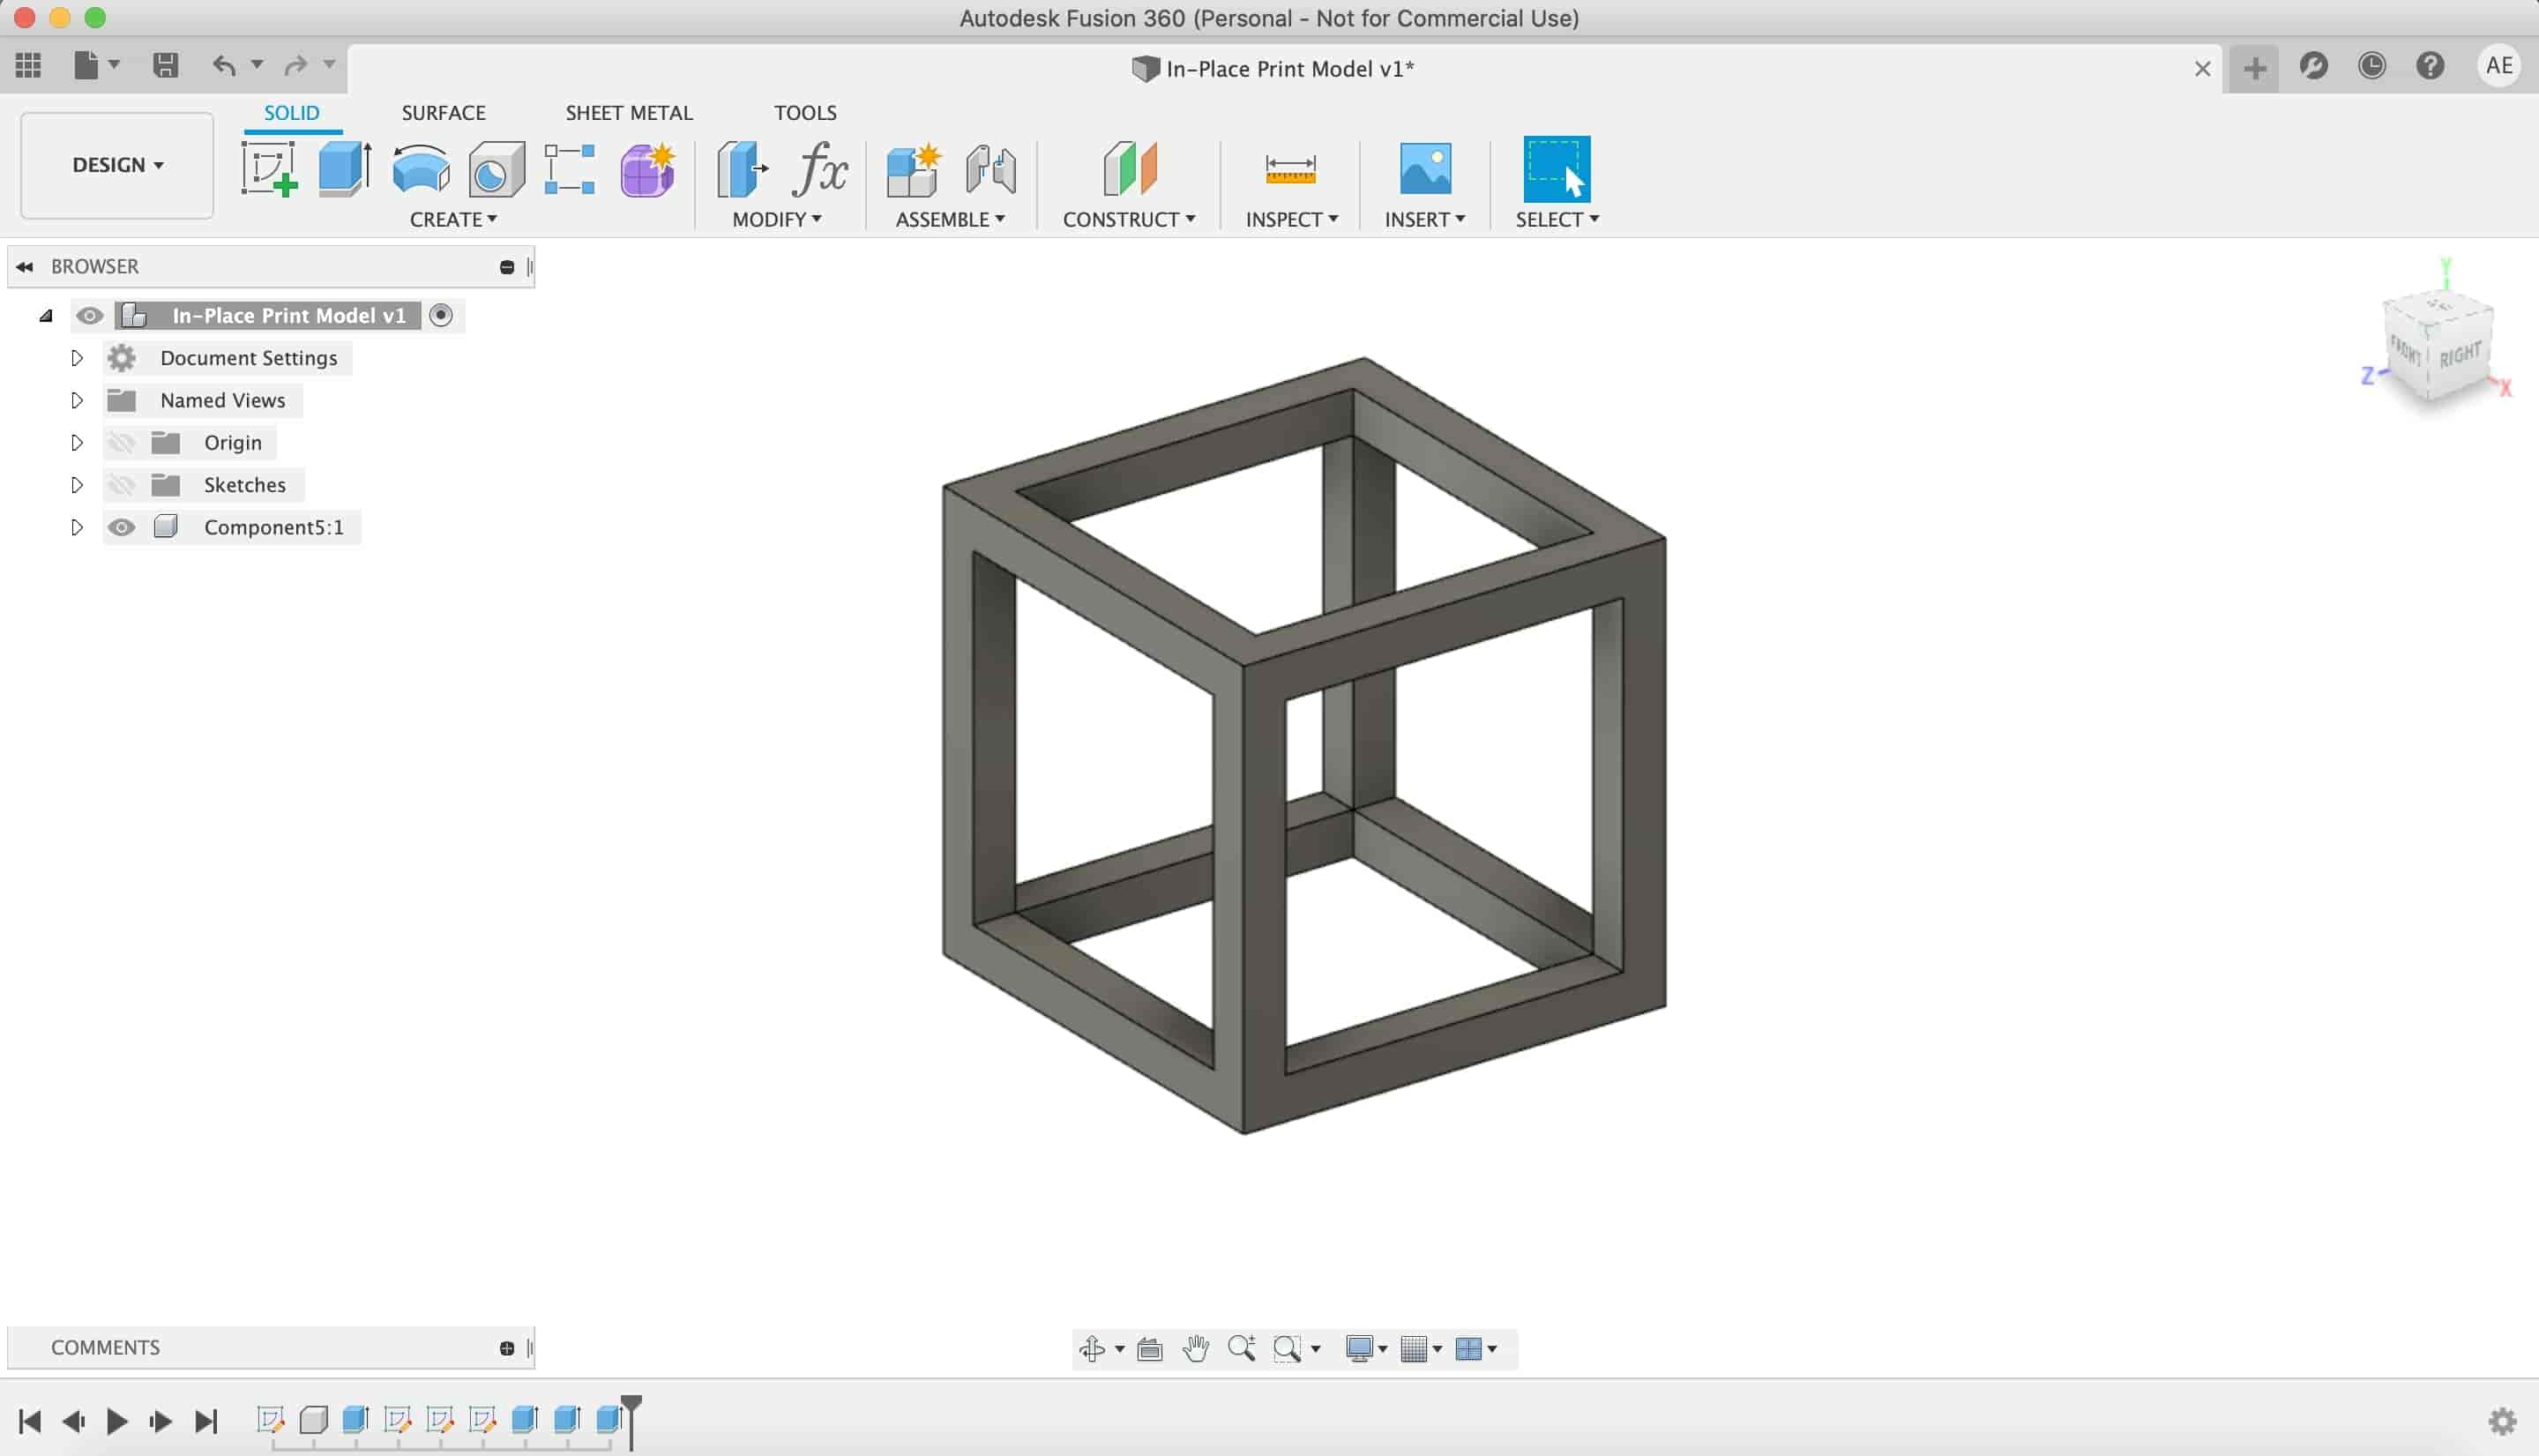The width and height of the screenshot is (2539, 1456).
Task: Open the CONSTRUCT dropdown menu
Action: point(1129,219)
